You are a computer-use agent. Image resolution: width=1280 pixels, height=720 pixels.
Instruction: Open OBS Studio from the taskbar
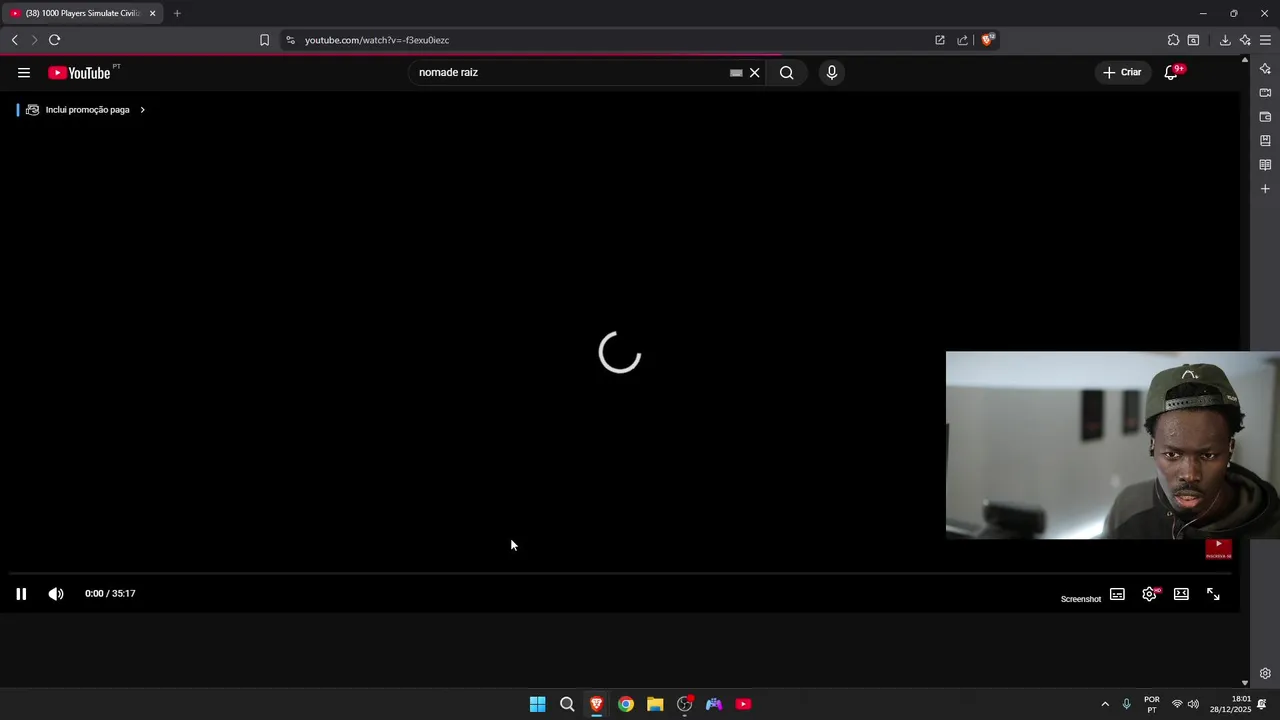point(684,704)
